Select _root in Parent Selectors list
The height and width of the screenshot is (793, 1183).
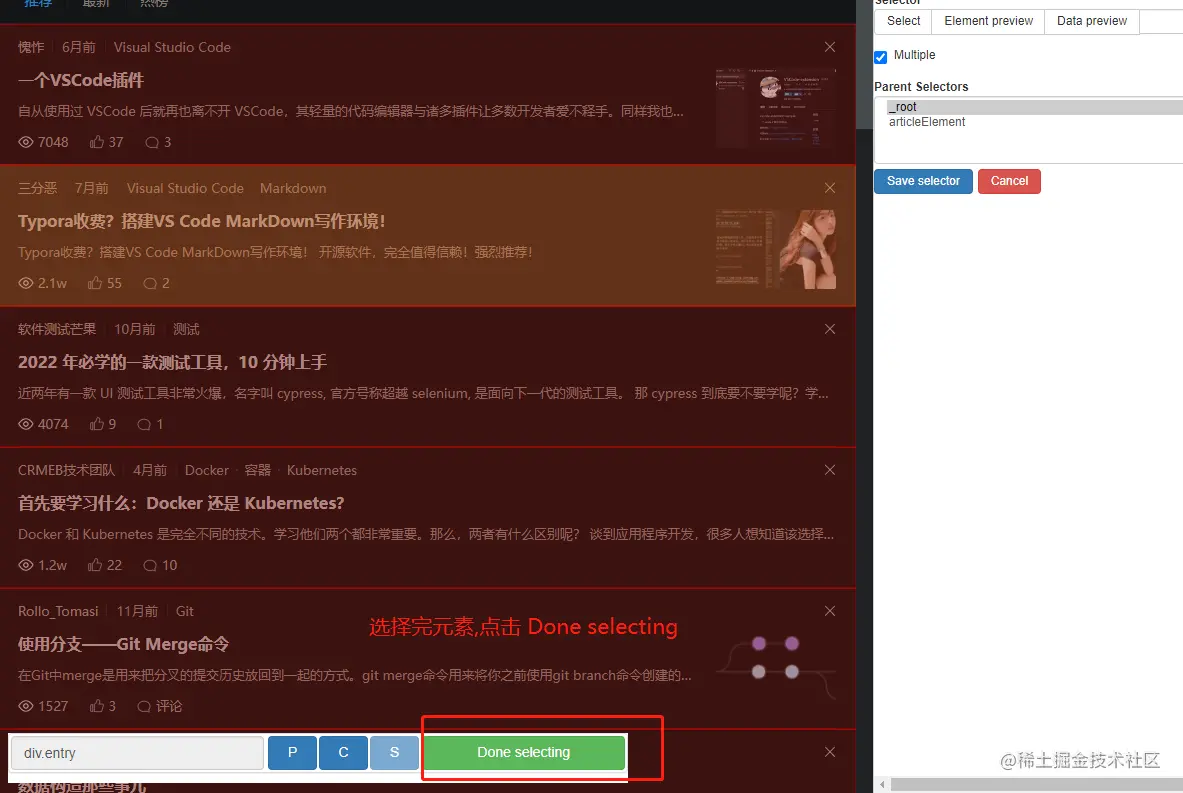(x=1034, y=107)
